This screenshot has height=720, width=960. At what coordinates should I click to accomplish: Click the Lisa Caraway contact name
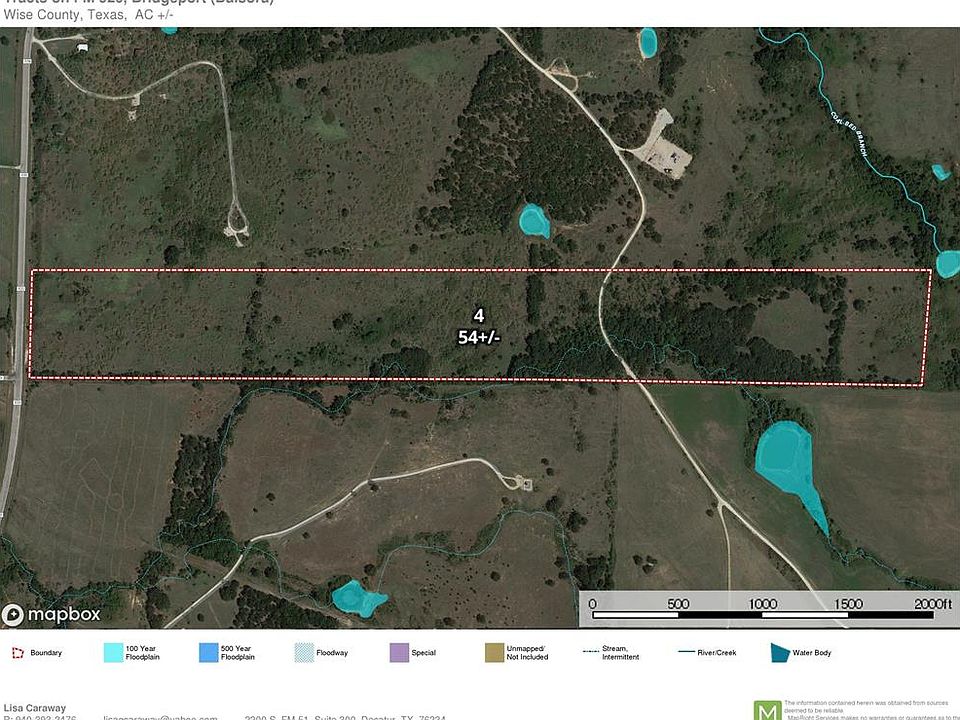35,708
